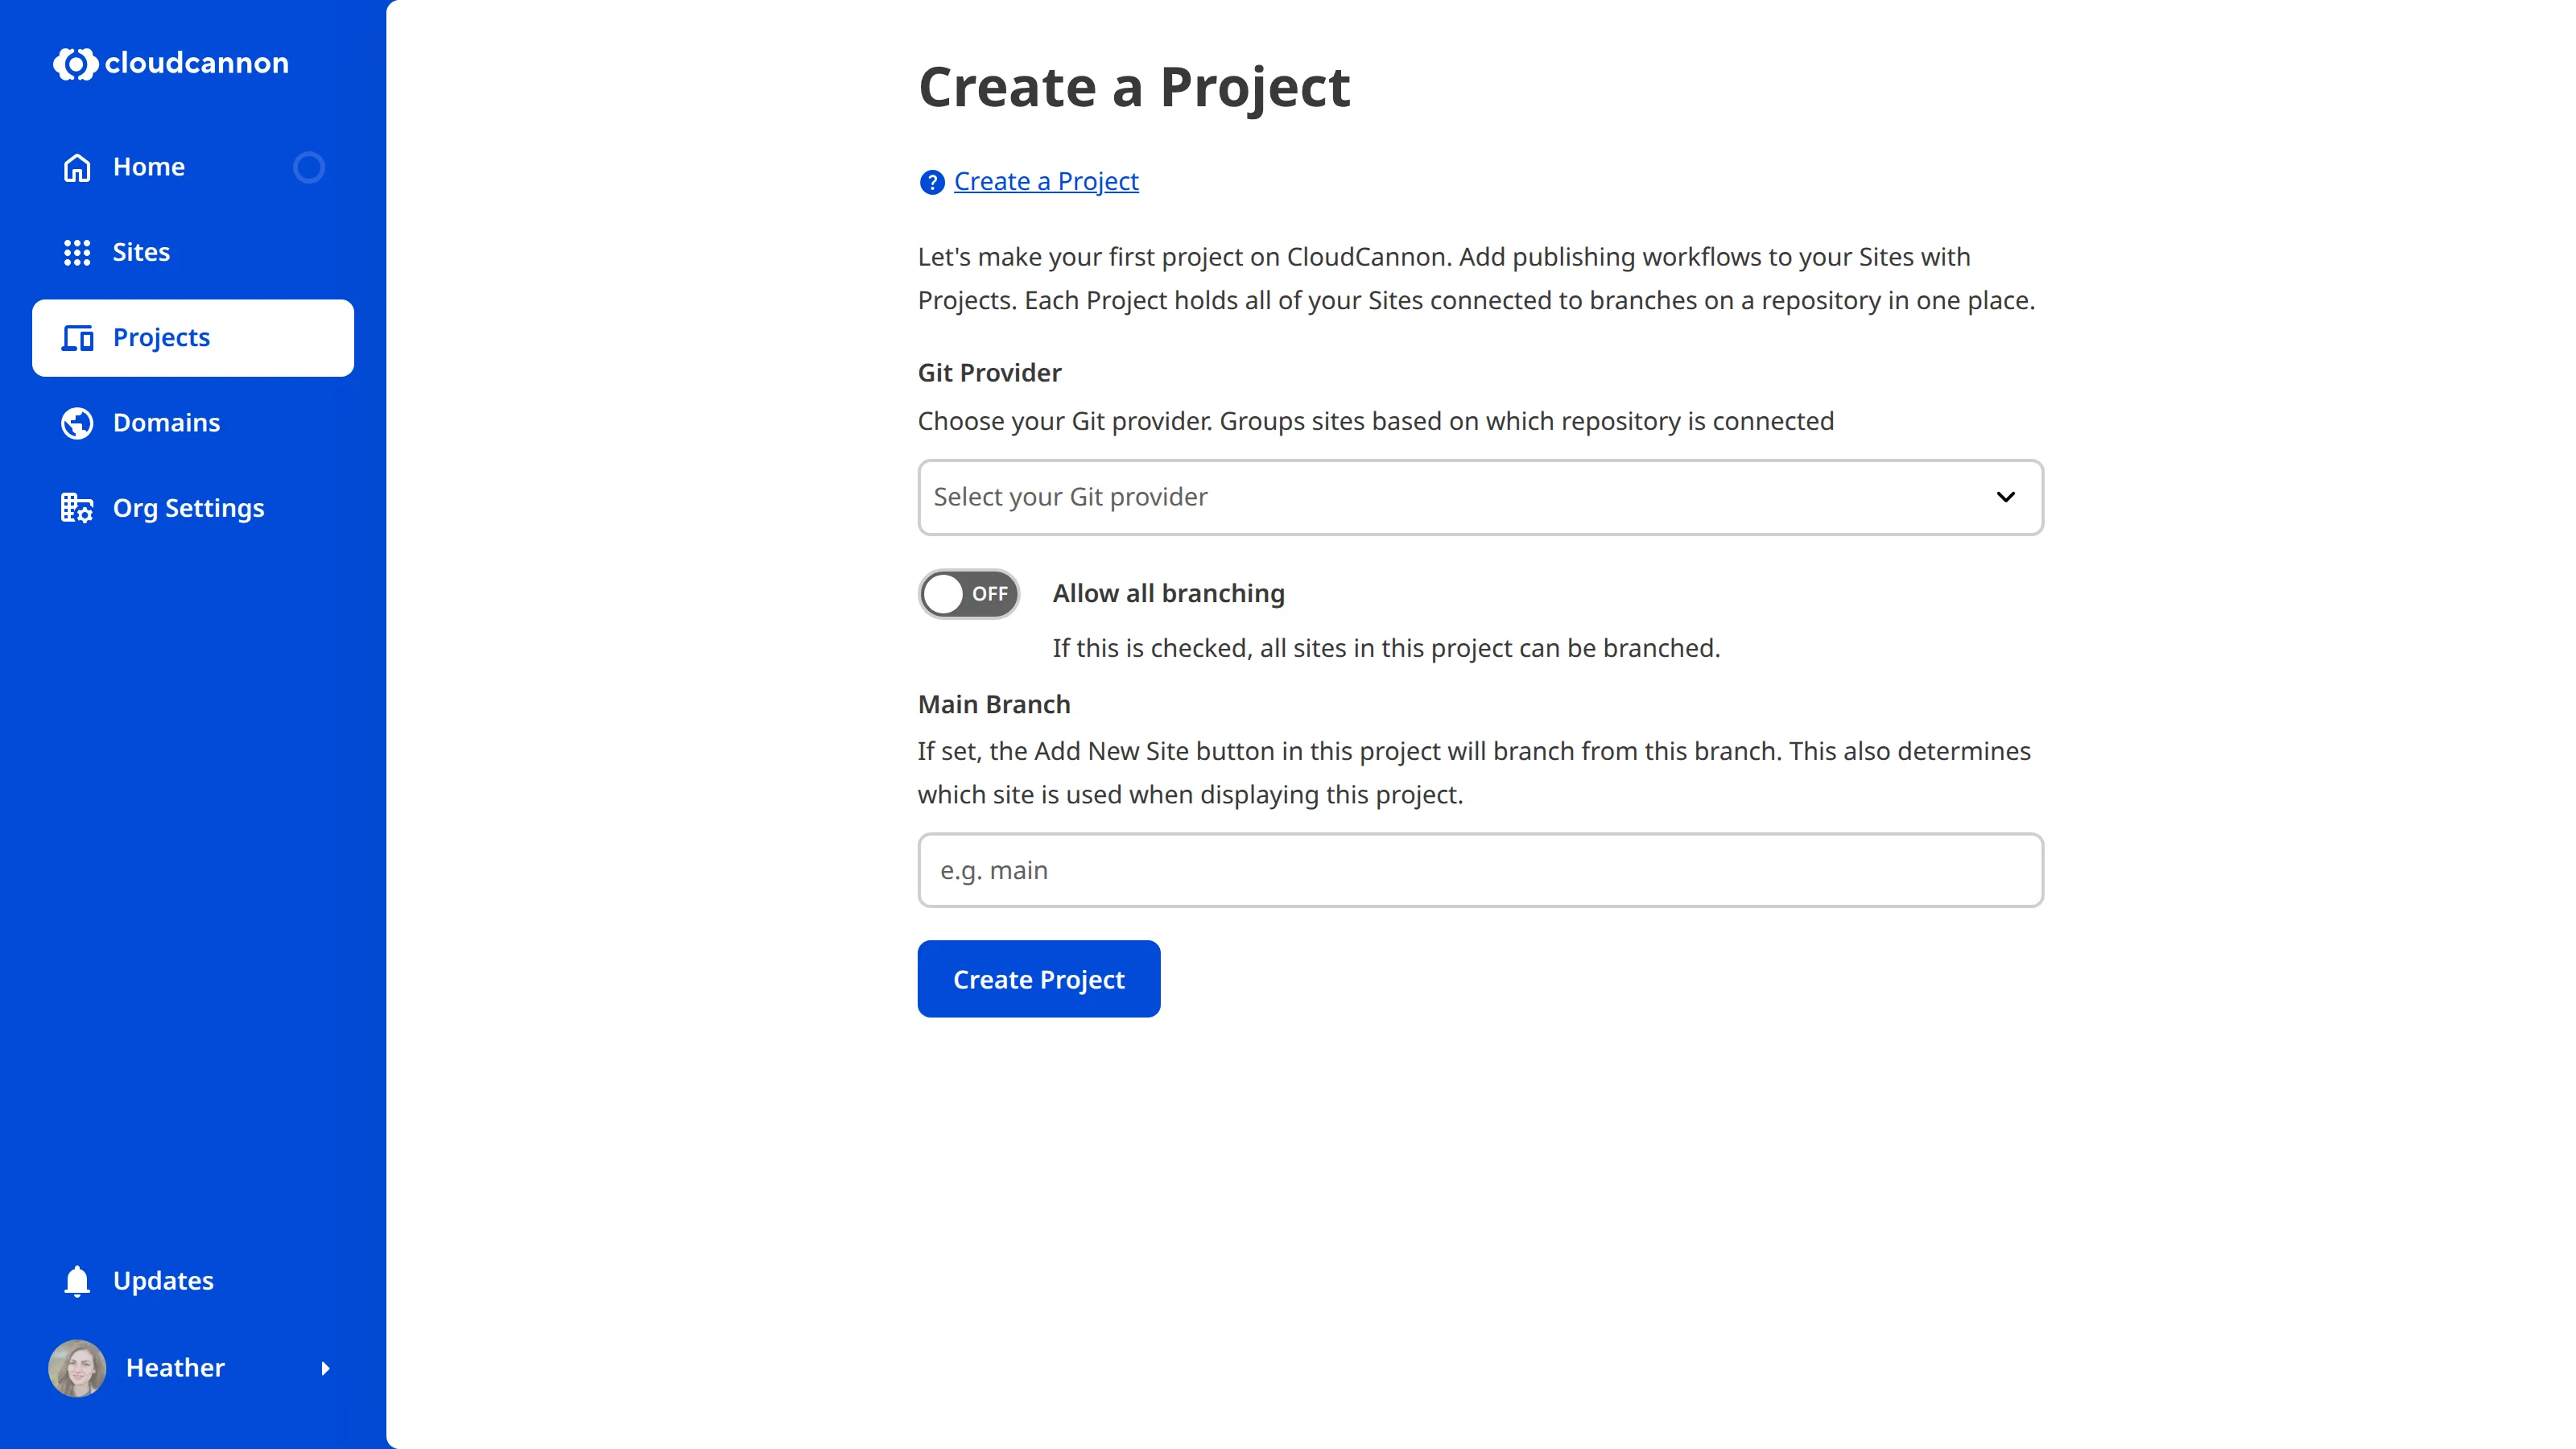This screenshot has width=2576, height=1449.
Task: Click the Sites grid icon
Action: click(x=77, y=252)
